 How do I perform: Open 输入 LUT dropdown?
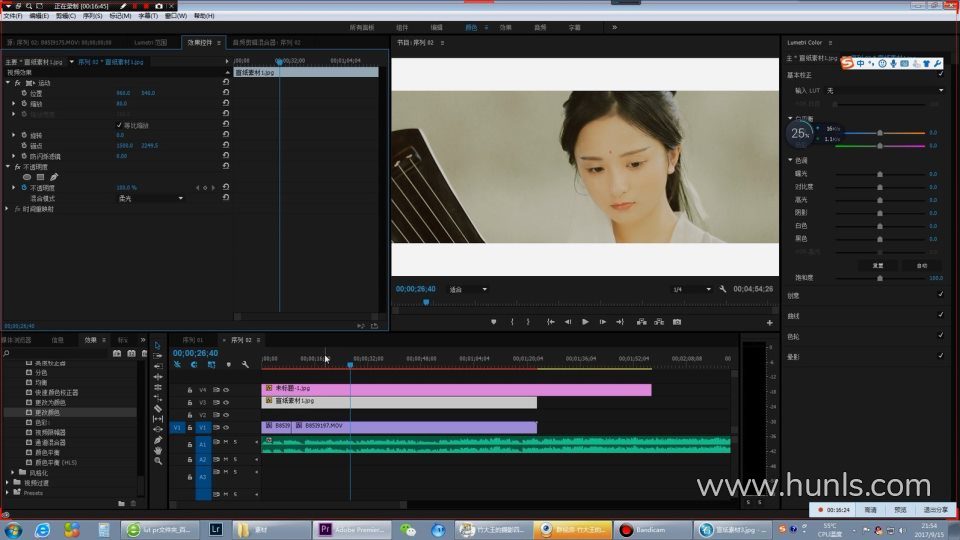tap(885, 91)
